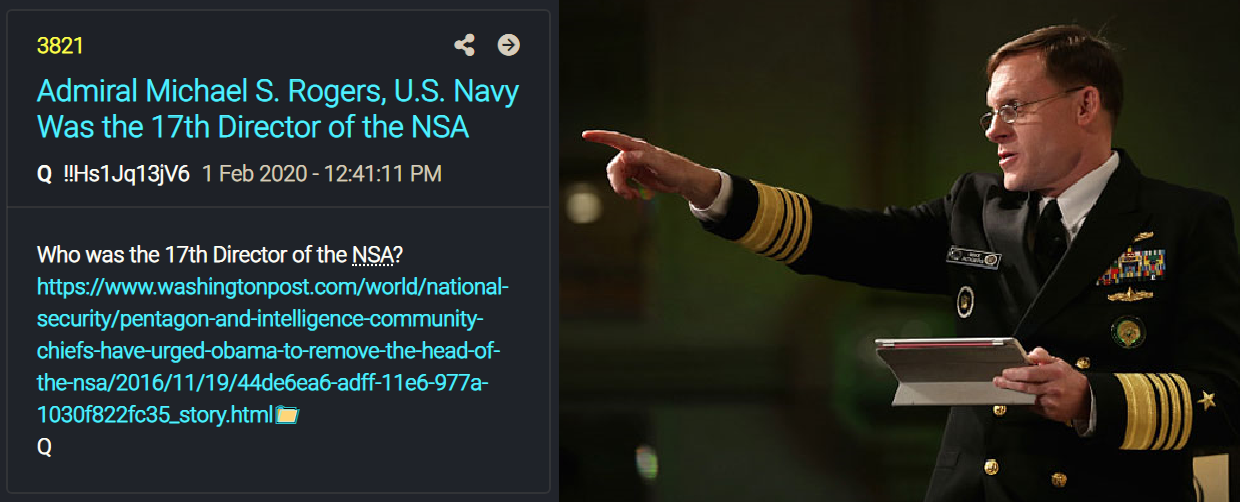Open the Washington Post article link
1240x502 pixels.
(273, 351)
